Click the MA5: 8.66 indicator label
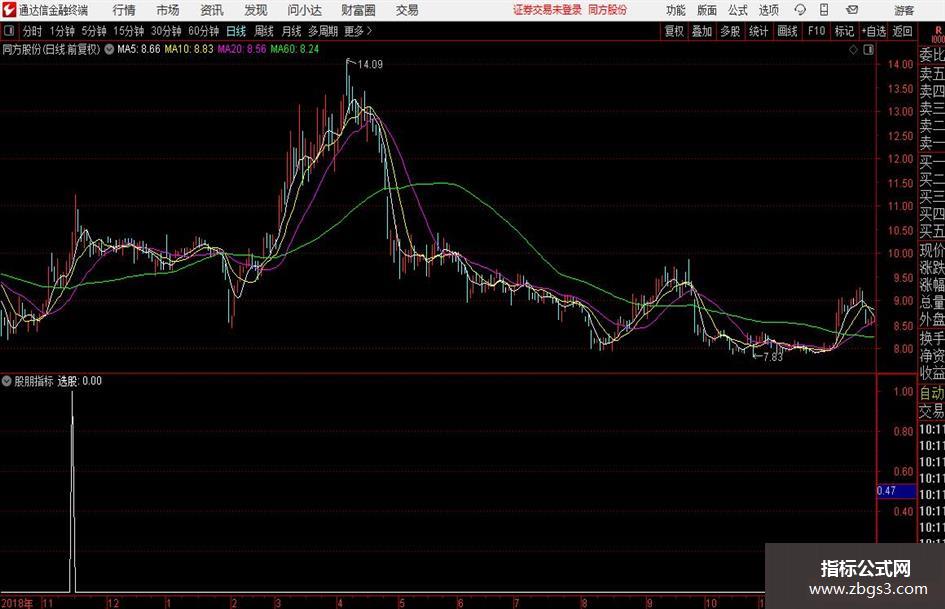The image size is (945, 609). tap(139, 49)
